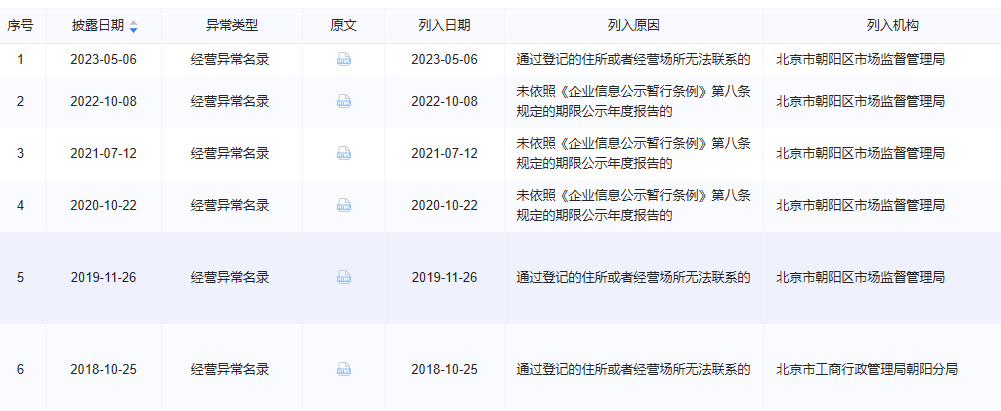Image resolution: width=1001 pixels, height=411 pixels.
Task: Click the 未依照《企业信息公示暂行条例》 reason in row 2
Action: coord(633,101)
